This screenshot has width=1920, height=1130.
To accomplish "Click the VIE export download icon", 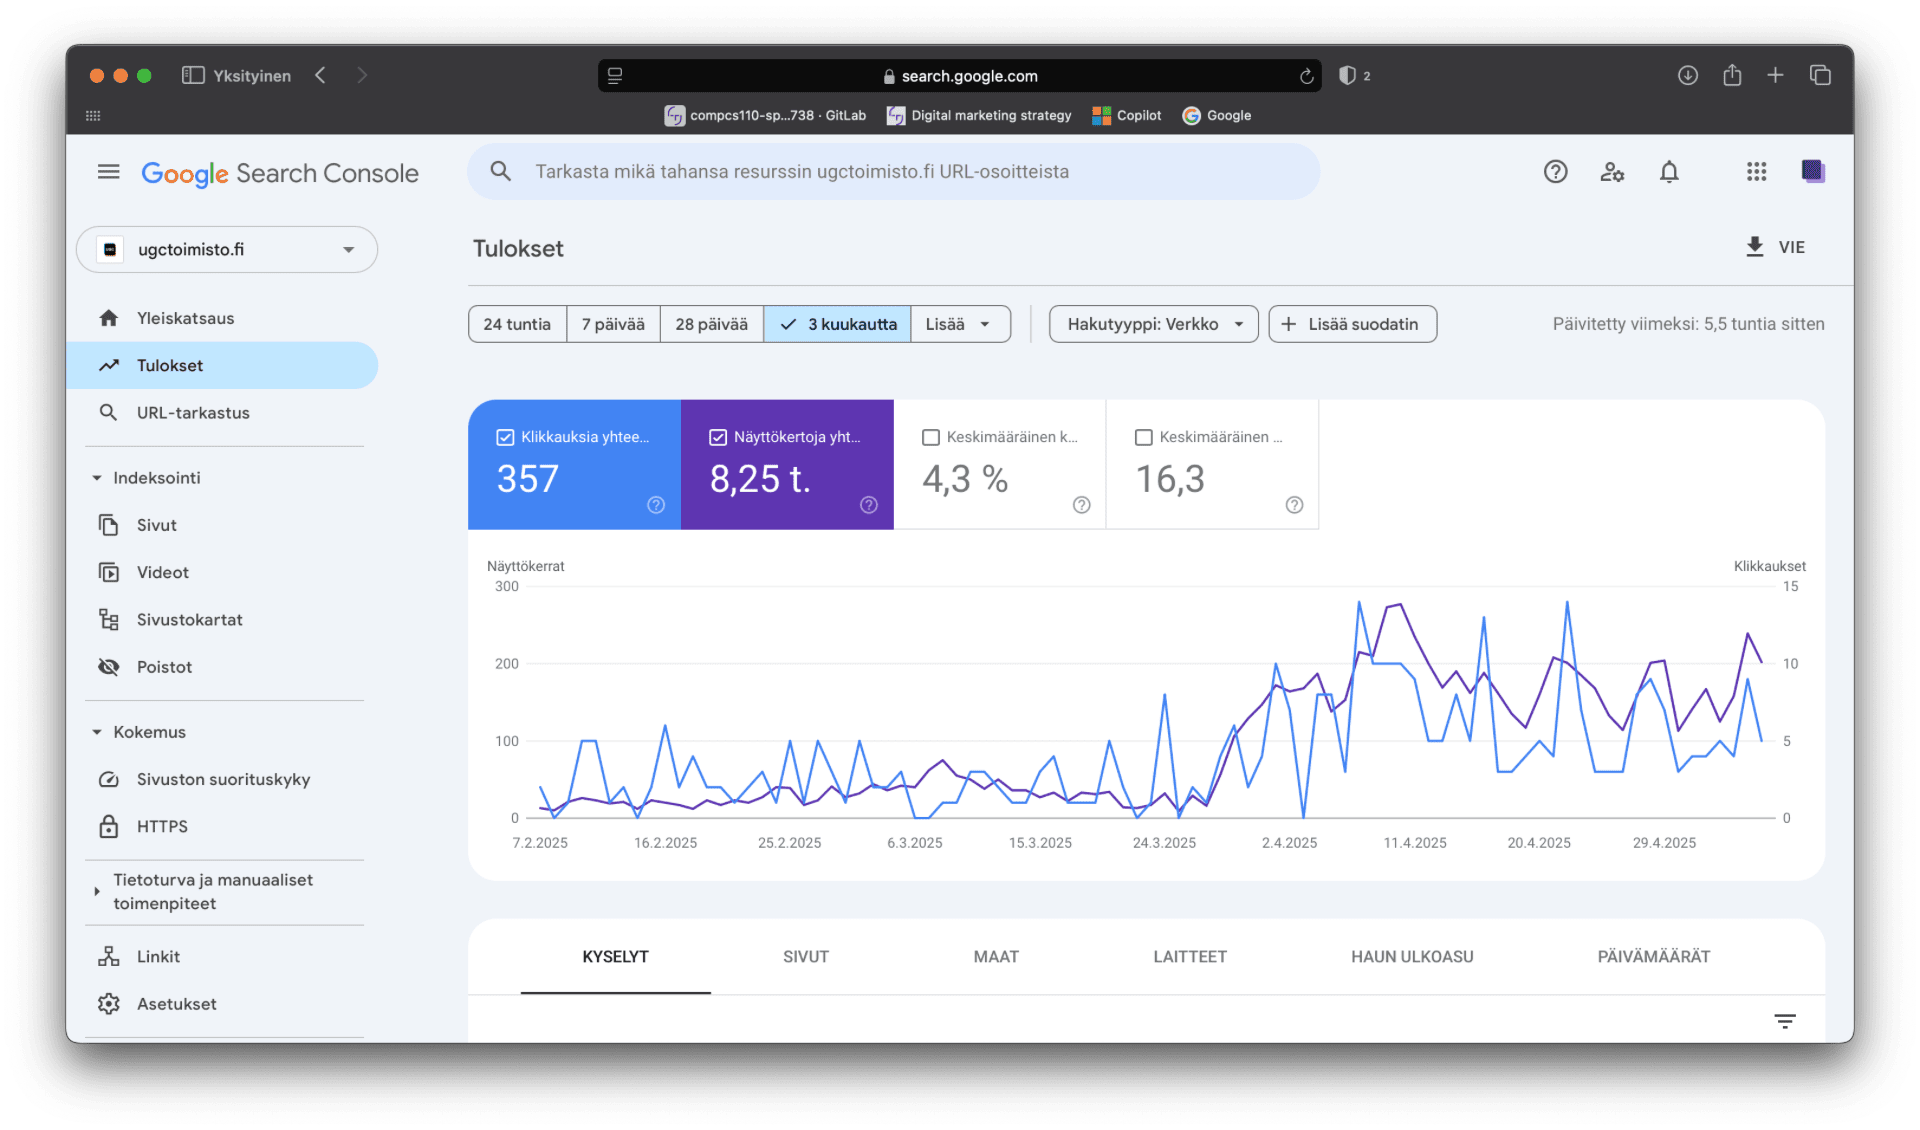I will point(1755,247).
